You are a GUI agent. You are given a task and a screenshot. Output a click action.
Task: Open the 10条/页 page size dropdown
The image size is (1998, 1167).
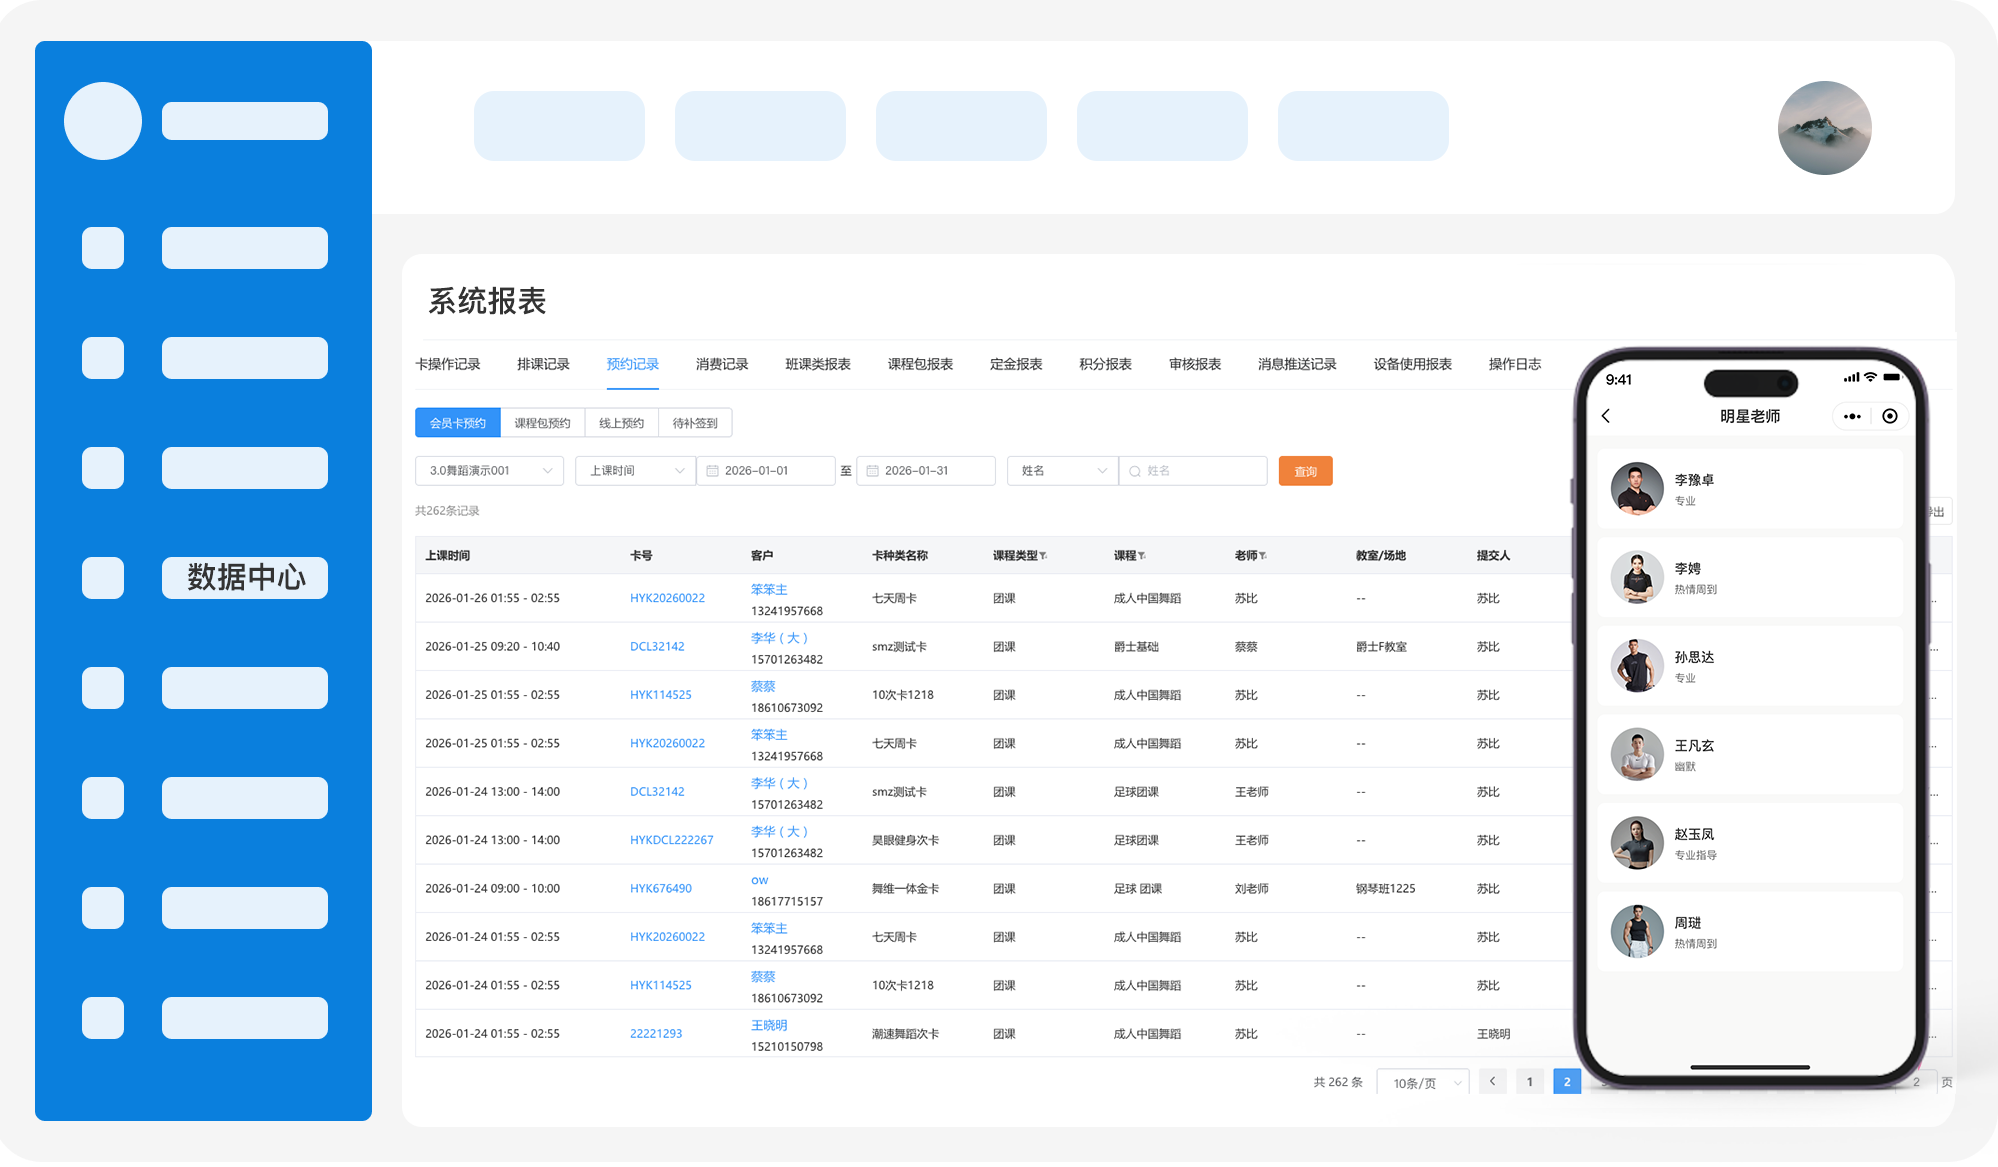[1423, 1083]
